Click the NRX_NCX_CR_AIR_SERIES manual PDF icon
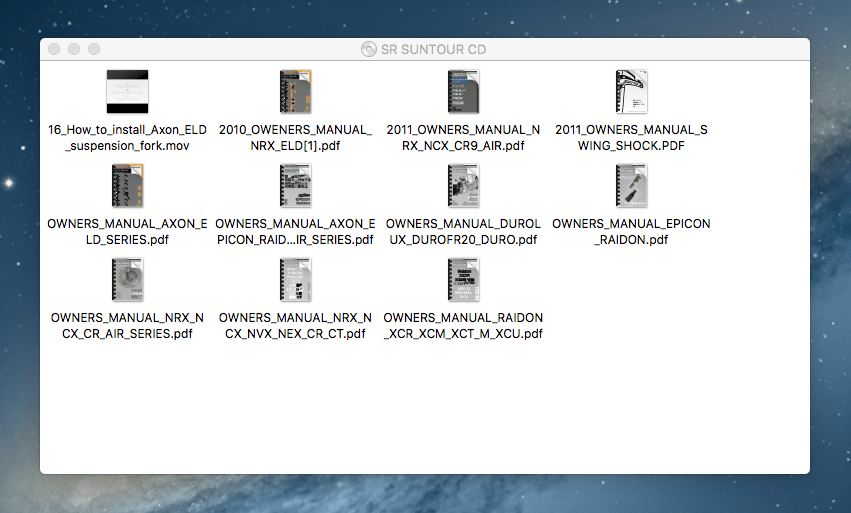This screenshot has height=513, width=851. click(127, 280)
